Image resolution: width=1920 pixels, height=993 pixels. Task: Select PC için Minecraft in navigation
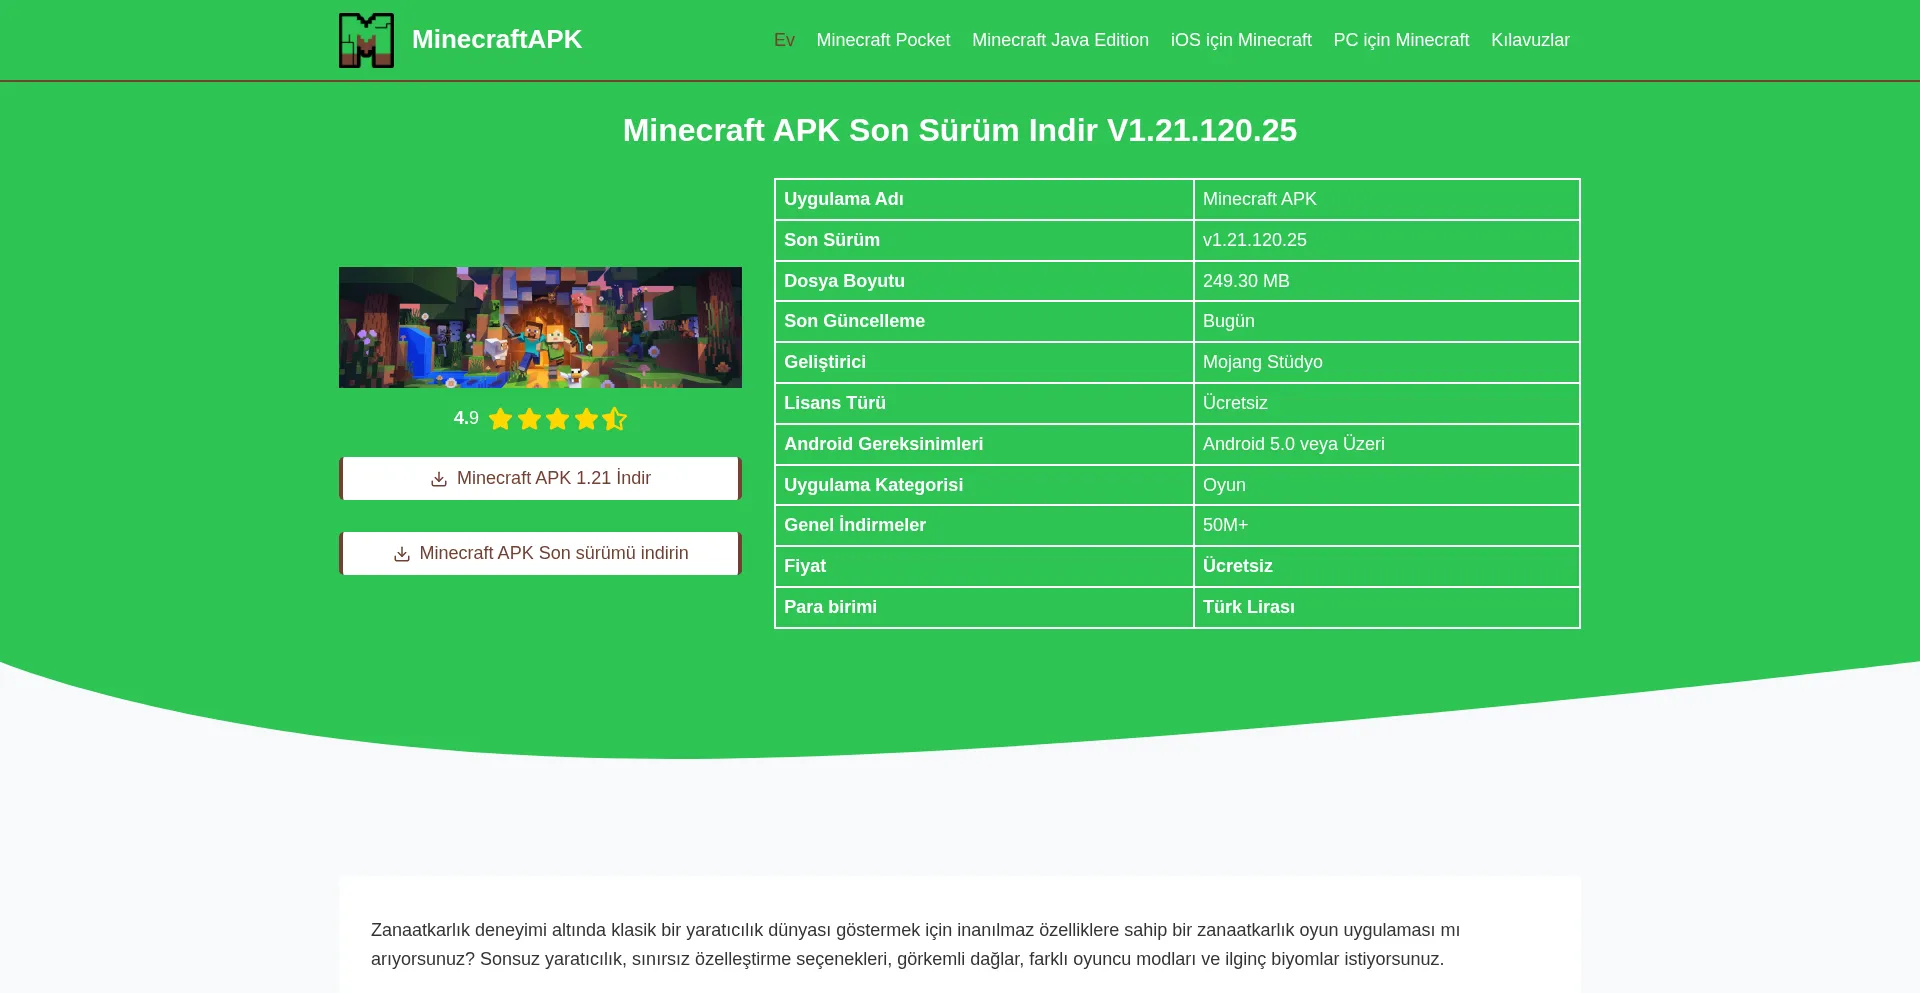coord(1400,40)
